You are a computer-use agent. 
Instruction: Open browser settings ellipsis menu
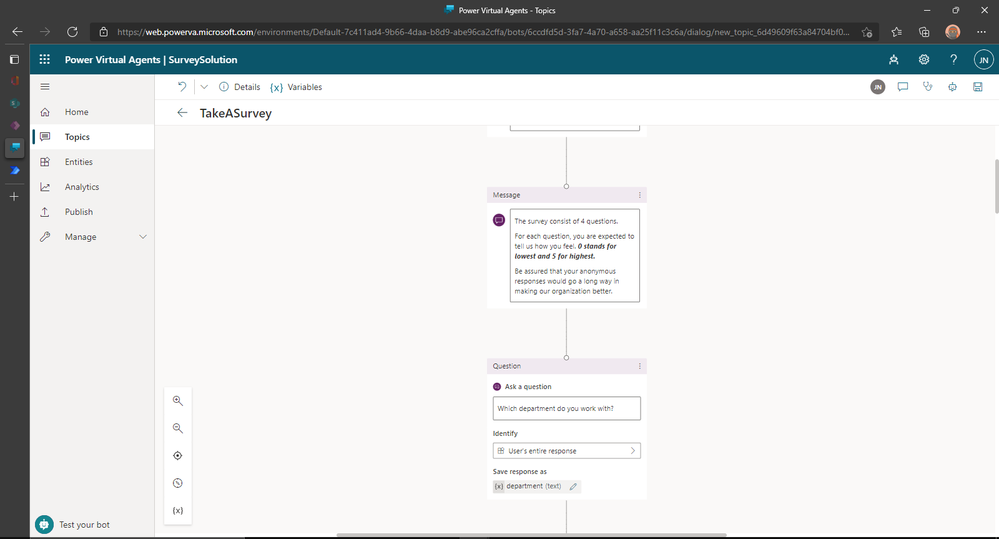tap(981, 32)
